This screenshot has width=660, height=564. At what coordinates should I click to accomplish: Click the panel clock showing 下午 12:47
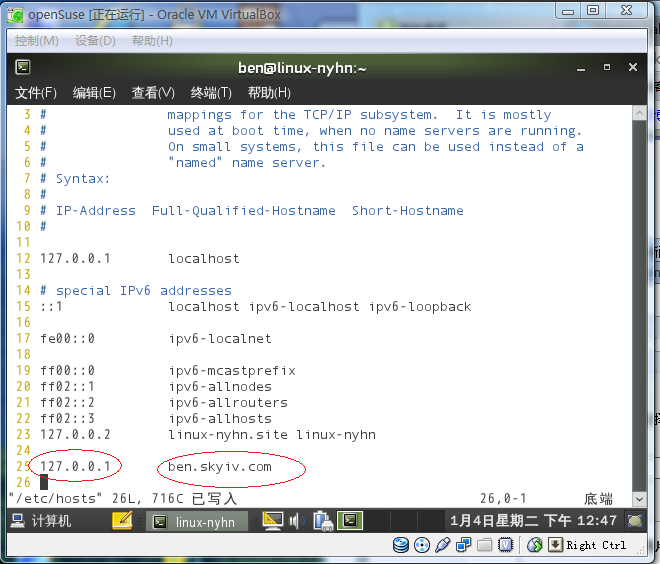(x=533, y=521)
